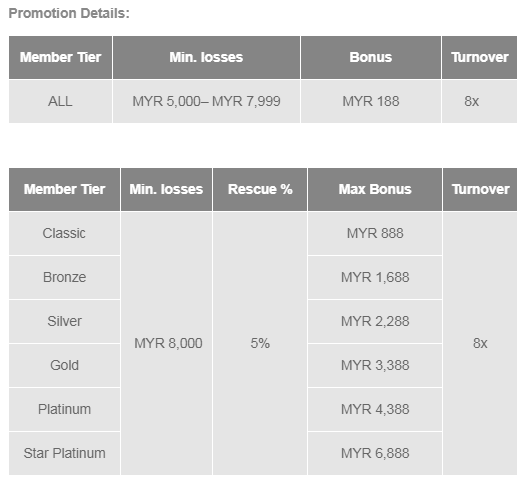Click the Silver tier cell
The height and width of the screenshot is (478, 528).
click(64, 321)
